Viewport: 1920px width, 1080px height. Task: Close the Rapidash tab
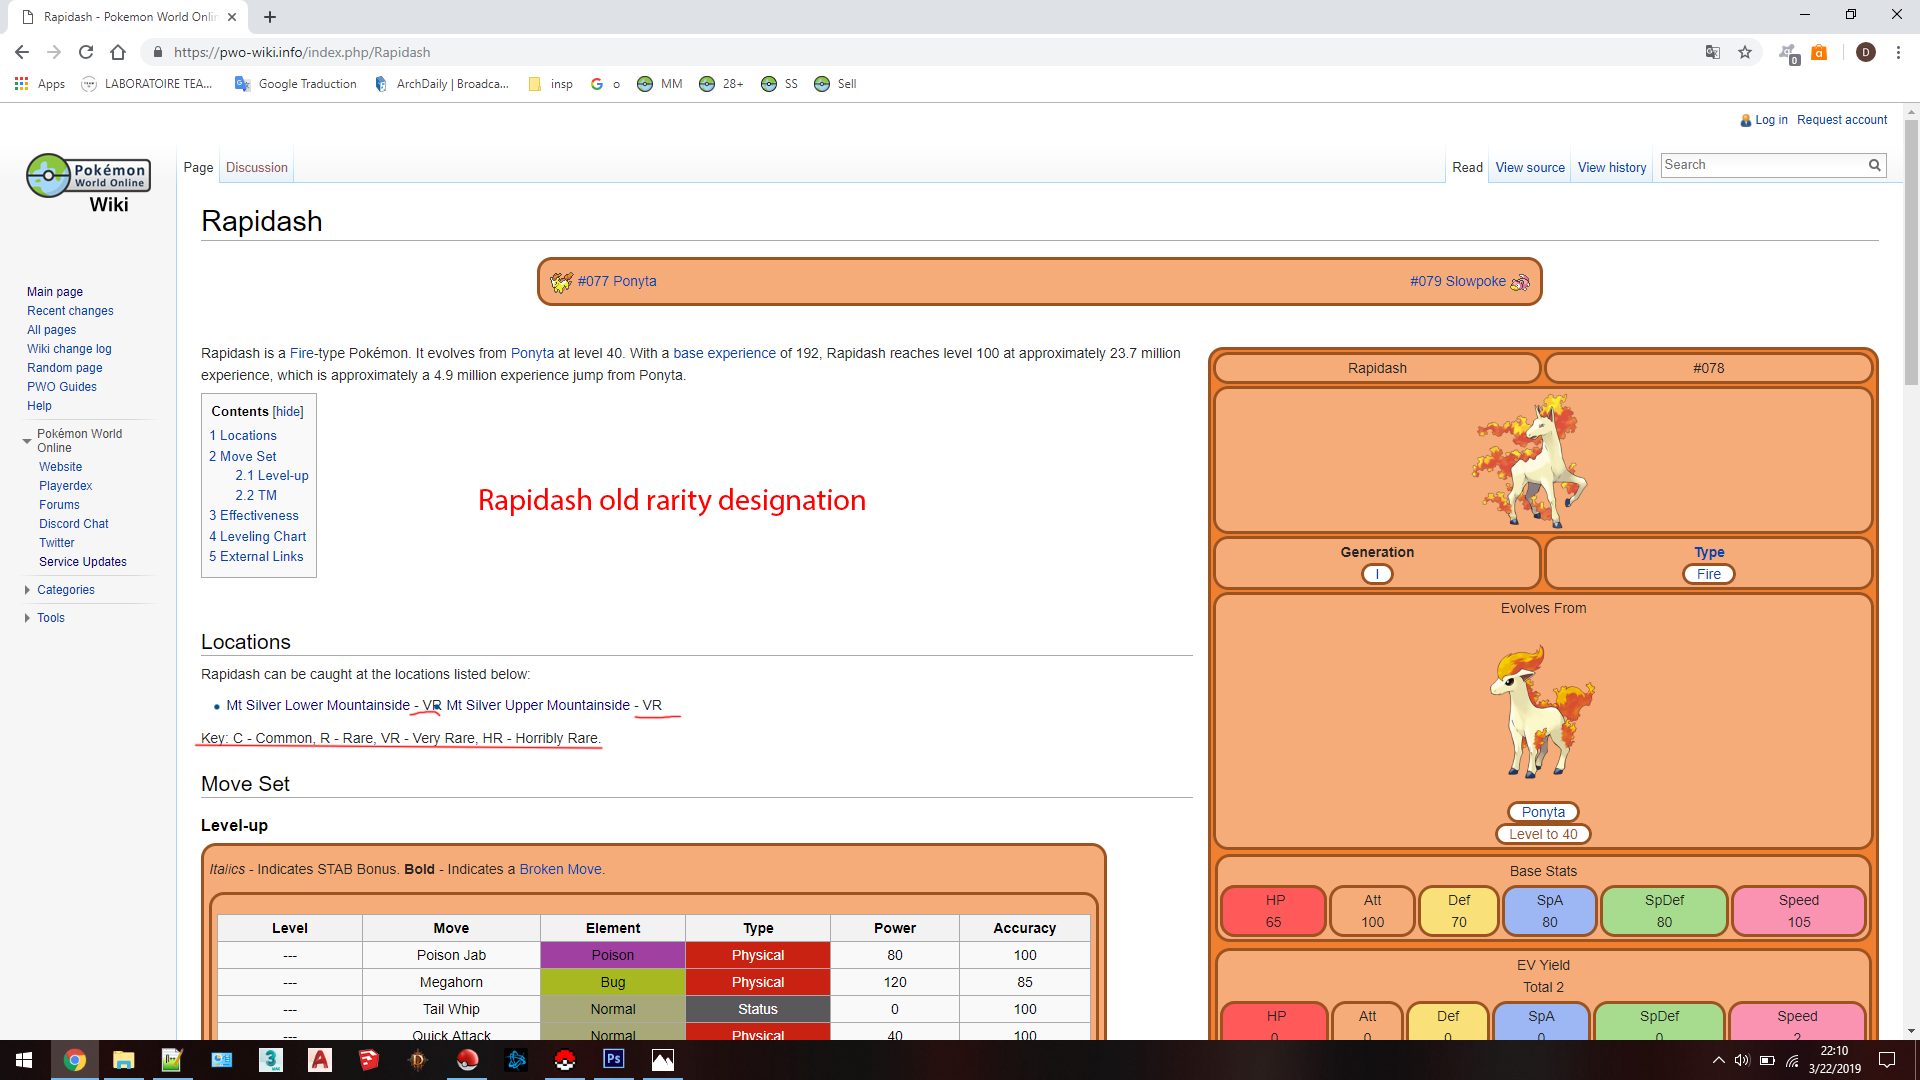click(x=232, y=17)
